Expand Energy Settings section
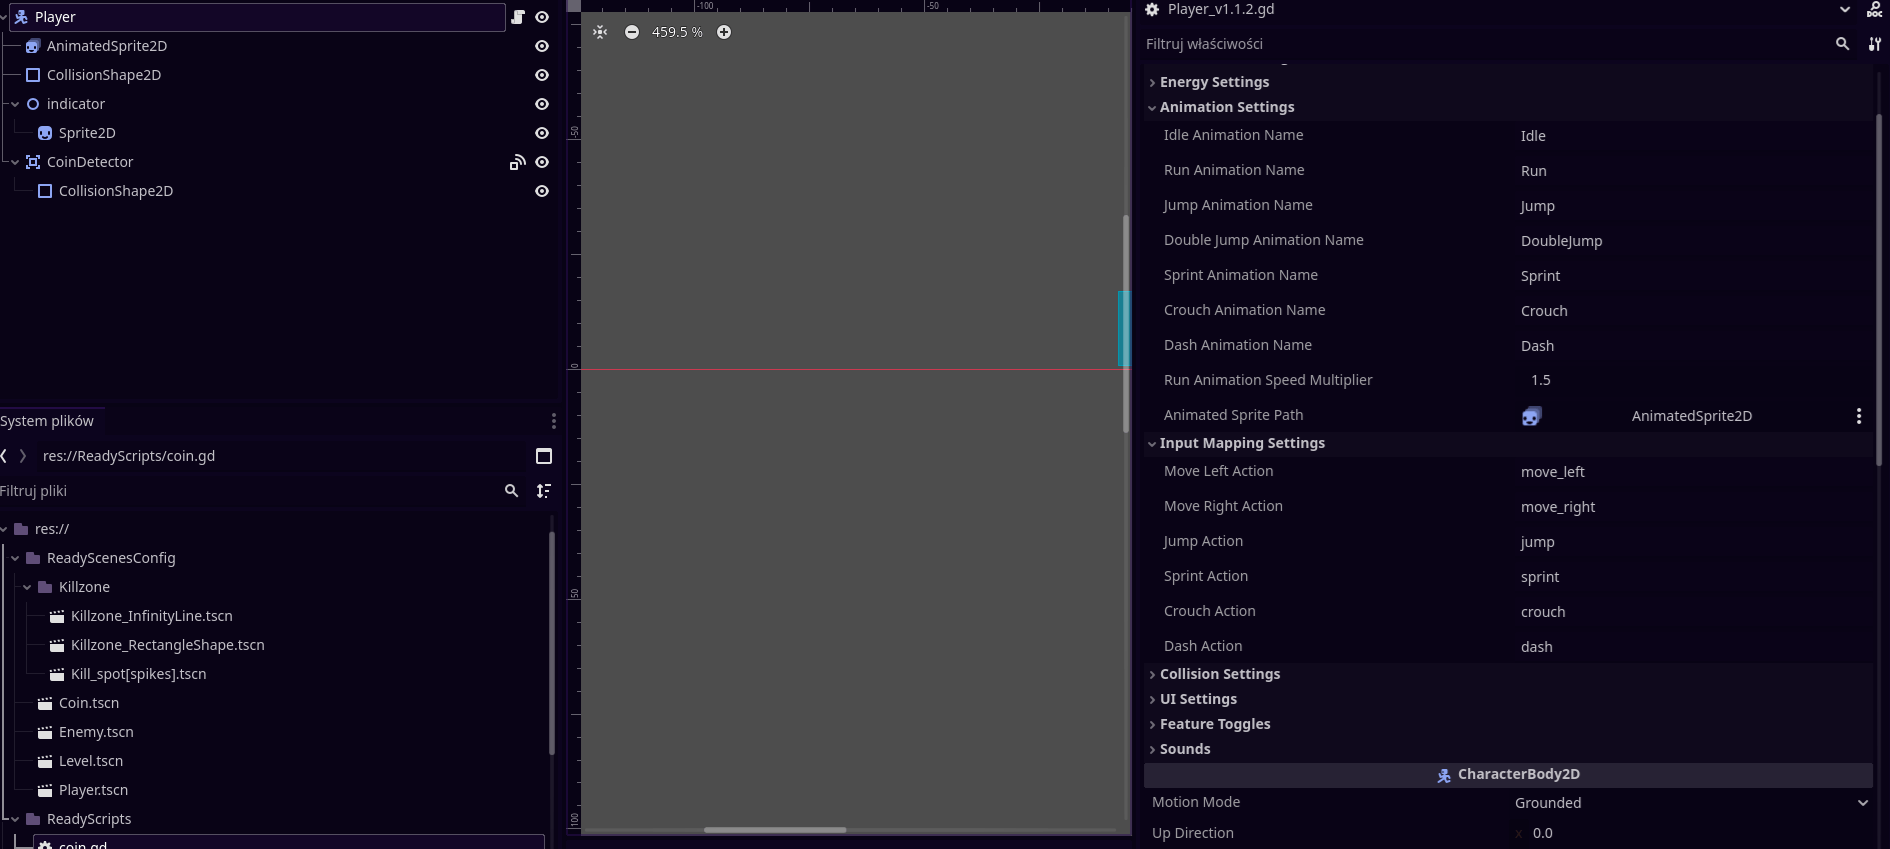 [x=1508, y=82]
